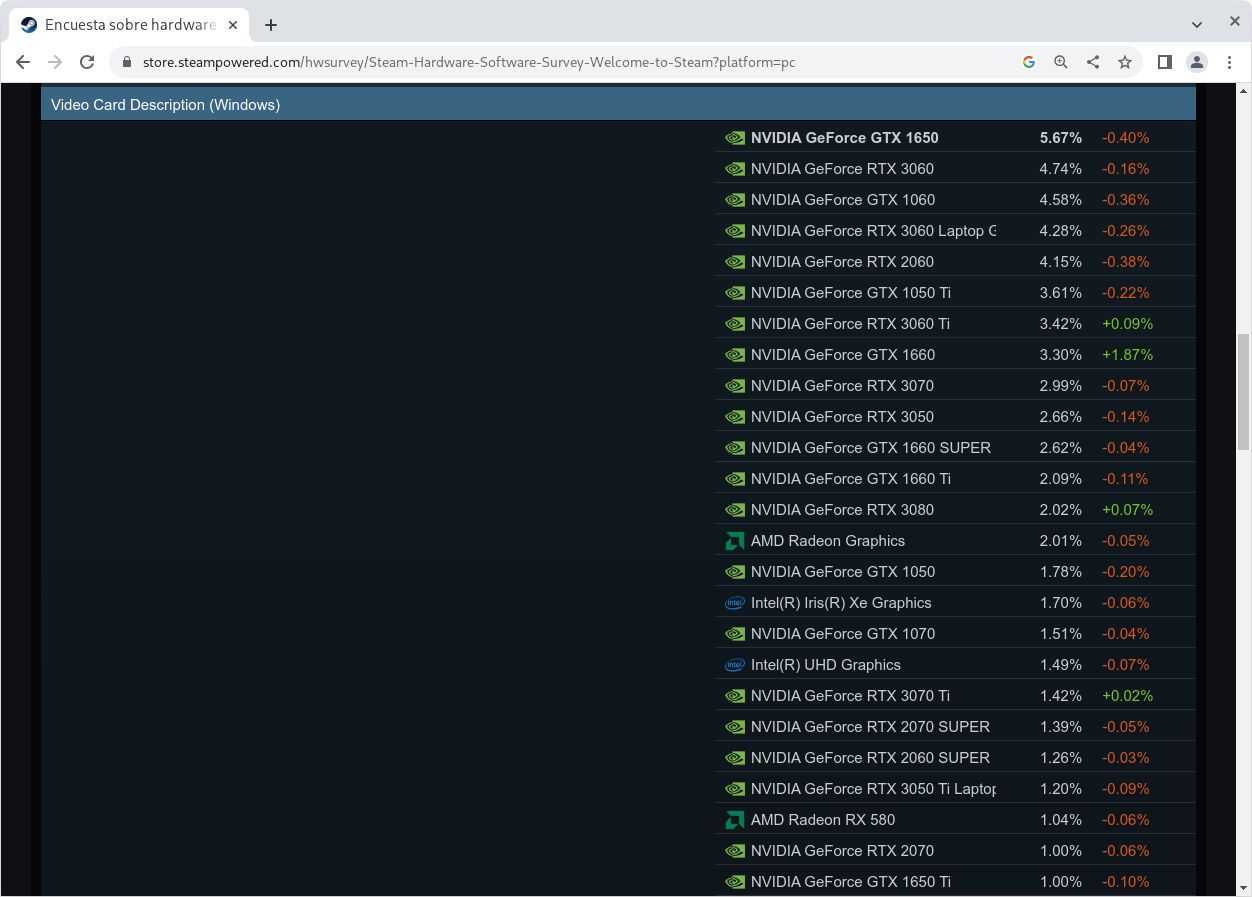Click the Intel logo beside UHD Graphics

[x=735, y=665]
